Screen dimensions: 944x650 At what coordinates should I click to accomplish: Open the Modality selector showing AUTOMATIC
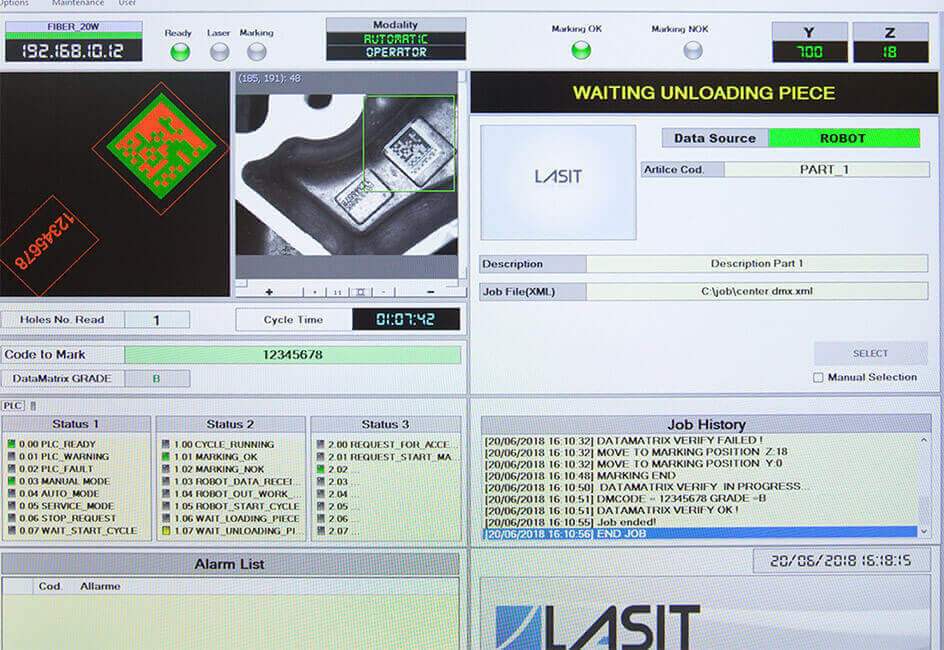point(396,40)
